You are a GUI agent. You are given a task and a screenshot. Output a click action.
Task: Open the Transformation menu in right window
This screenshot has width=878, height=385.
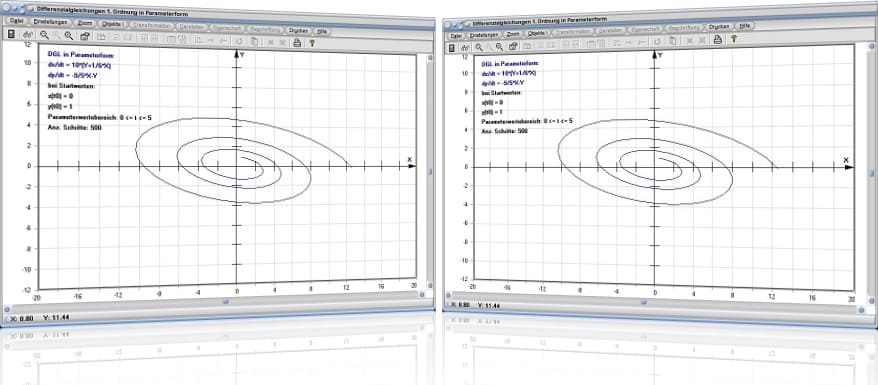[572, 32]
